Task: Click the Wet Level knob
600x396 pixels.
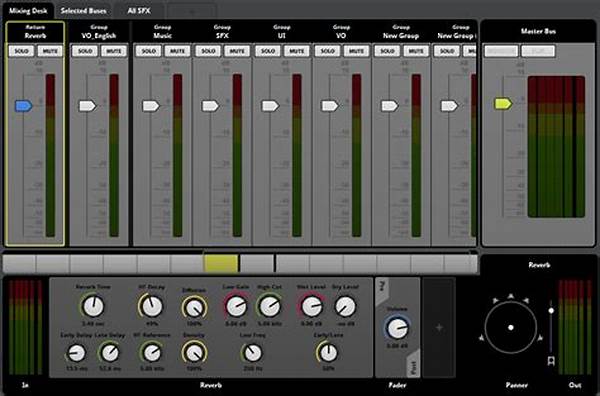Action: pyautogui.click(x=311, y=307)
